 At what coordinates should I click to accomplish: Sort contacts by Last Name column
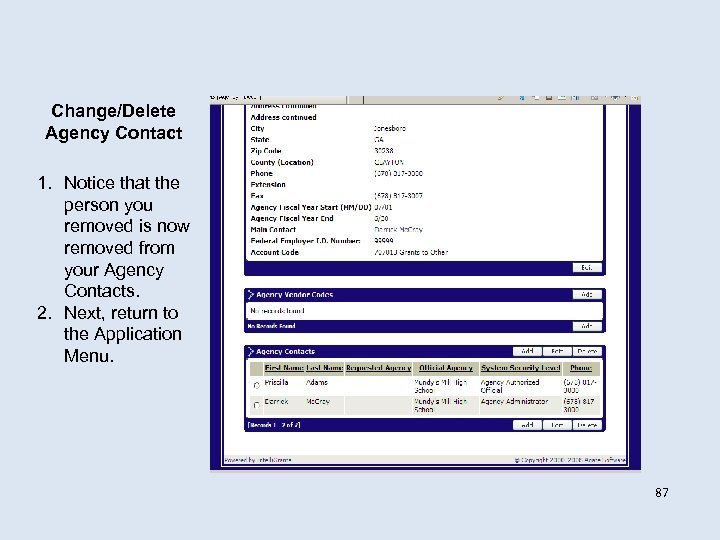[324, 368]
